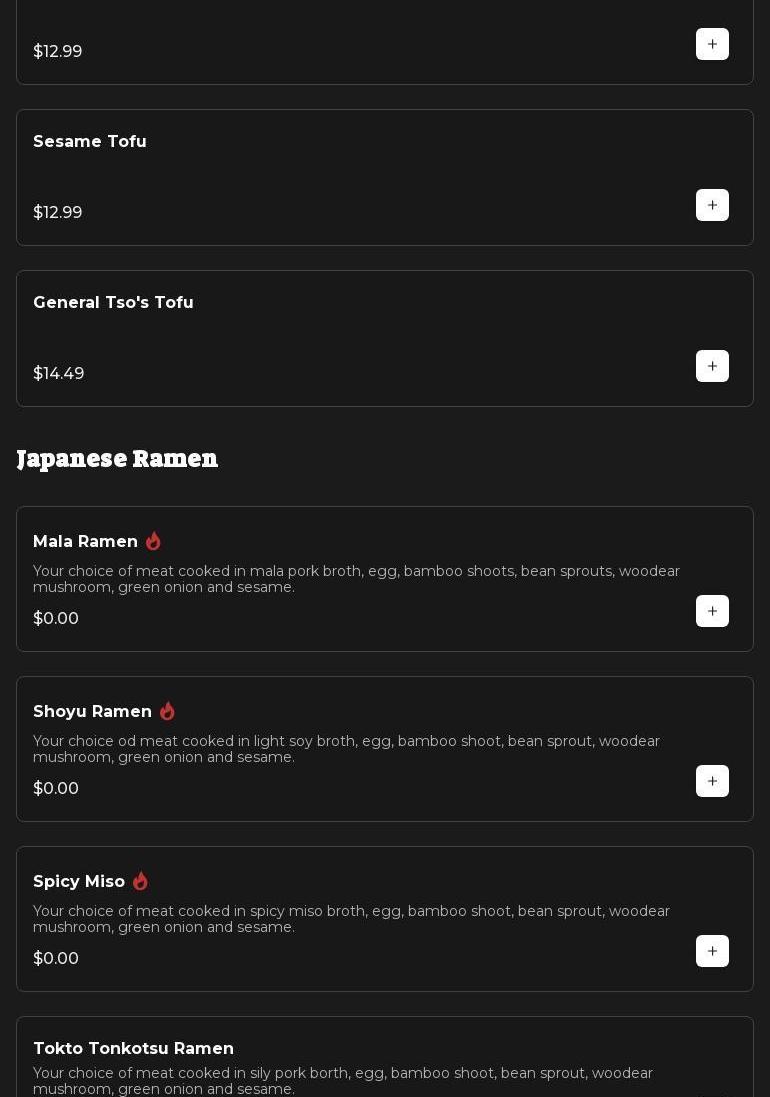Select the Mala Ramen item name
This screenshot has height=1097, width=770.
(85, 542)
